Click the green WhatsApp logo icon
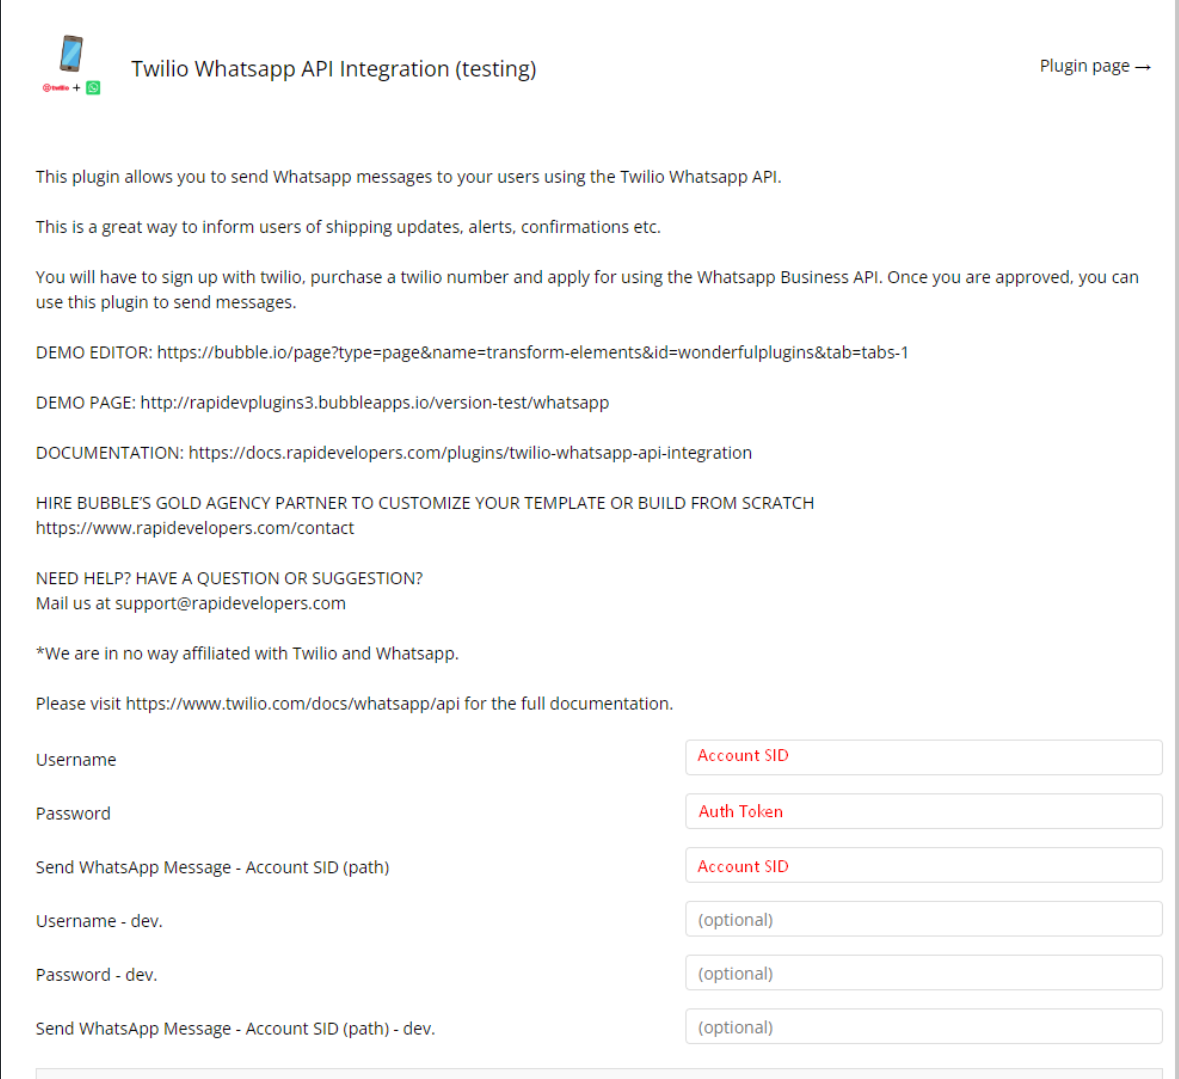The height and width of the screenshot is (1079, 1179). [93, 88]
